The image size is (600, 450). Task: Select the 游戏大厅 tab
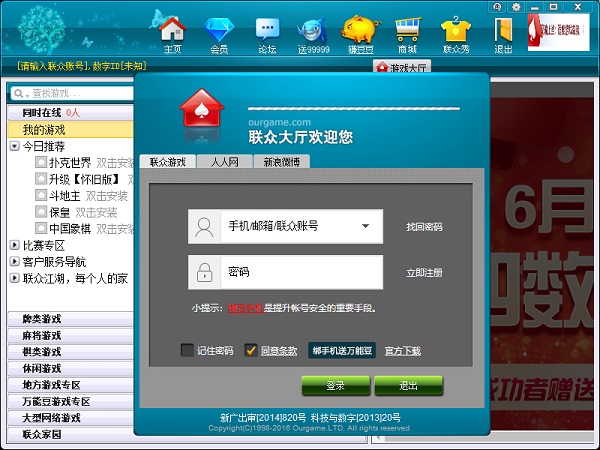pyautogui.click(x=402, y=67)
